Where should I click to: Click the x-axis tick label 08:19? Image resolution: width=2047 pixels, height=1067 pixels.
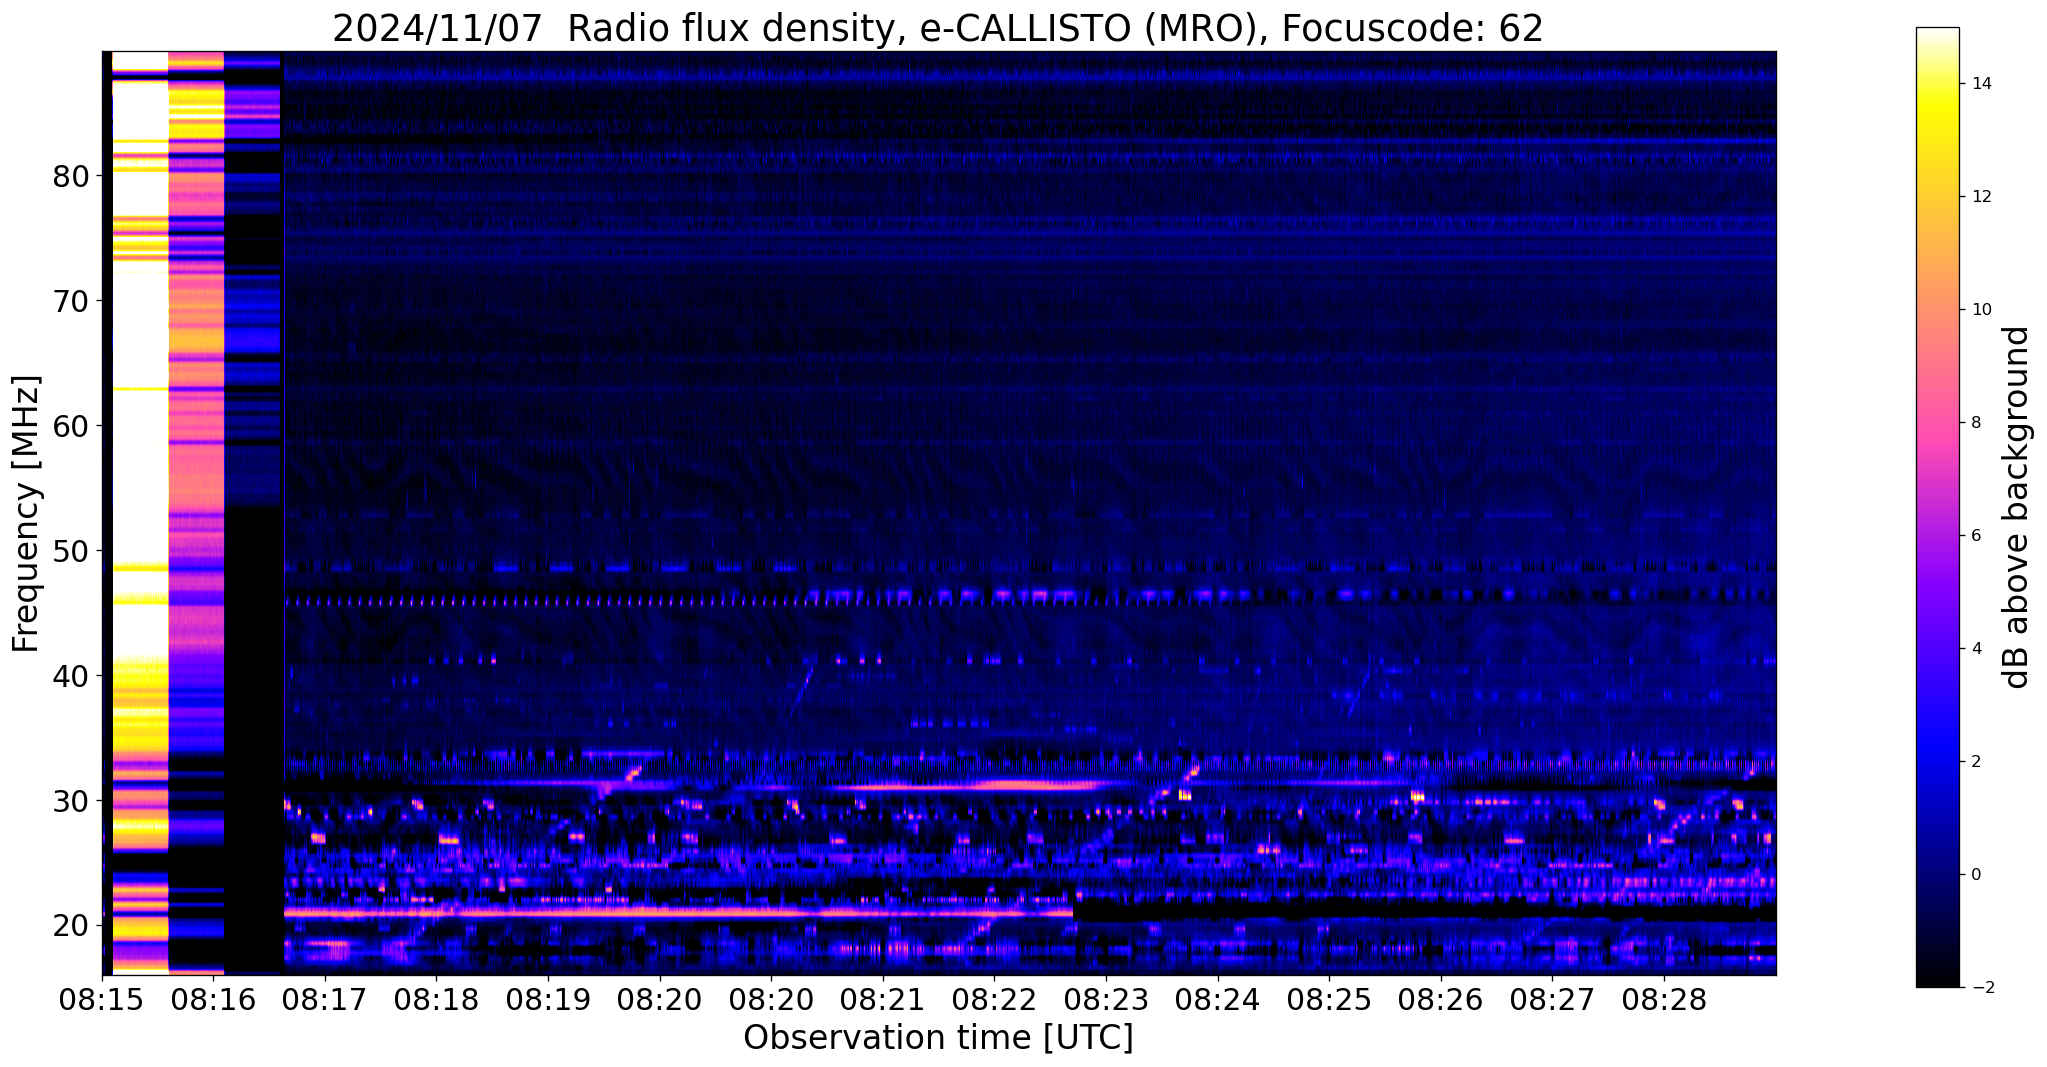tap(548, 1001)
